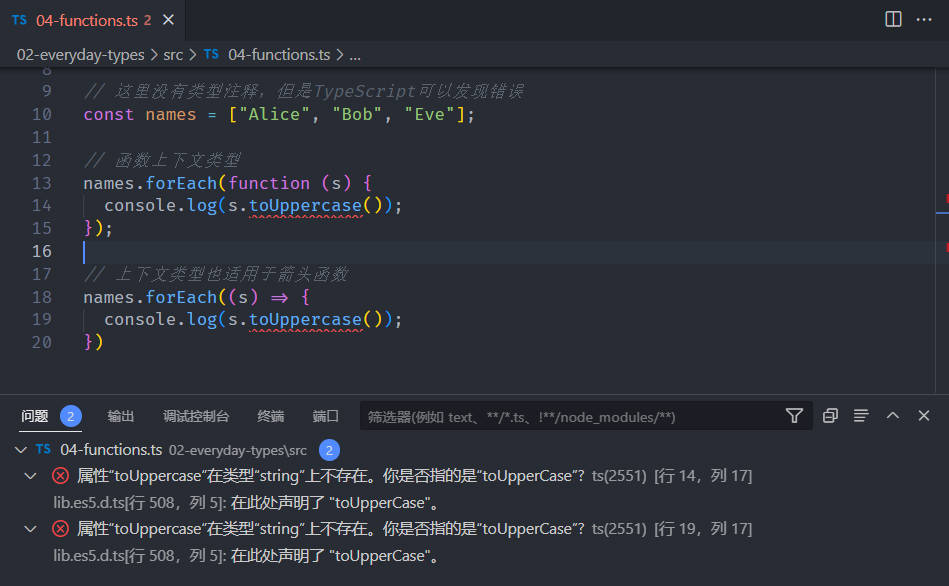The width and height of the screenshot is (949, 586).
Task: Collapse the 04-functions.ts problems group
Action: point(21,450)
